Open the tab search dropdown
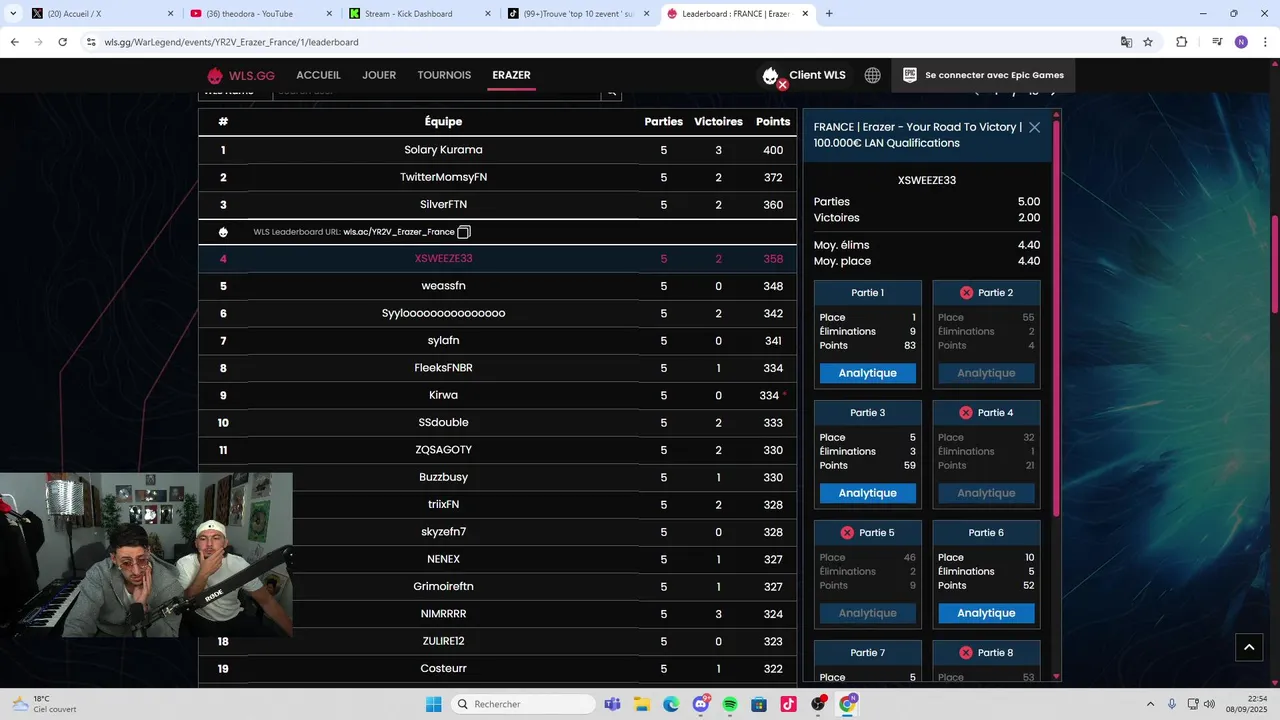The height and width of the screenshot is (720, 1280). coord(14,14)
